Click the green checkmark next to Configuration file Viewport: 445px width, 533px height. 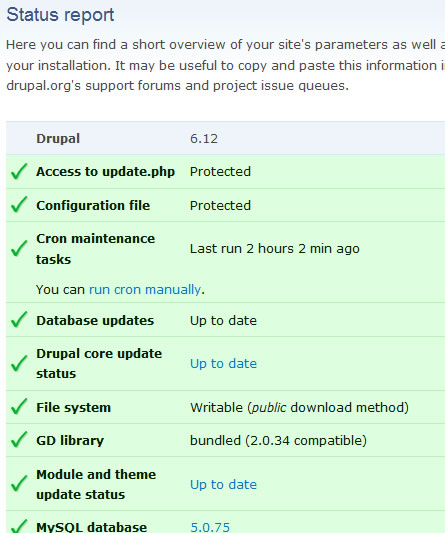(x=19, y=204)
